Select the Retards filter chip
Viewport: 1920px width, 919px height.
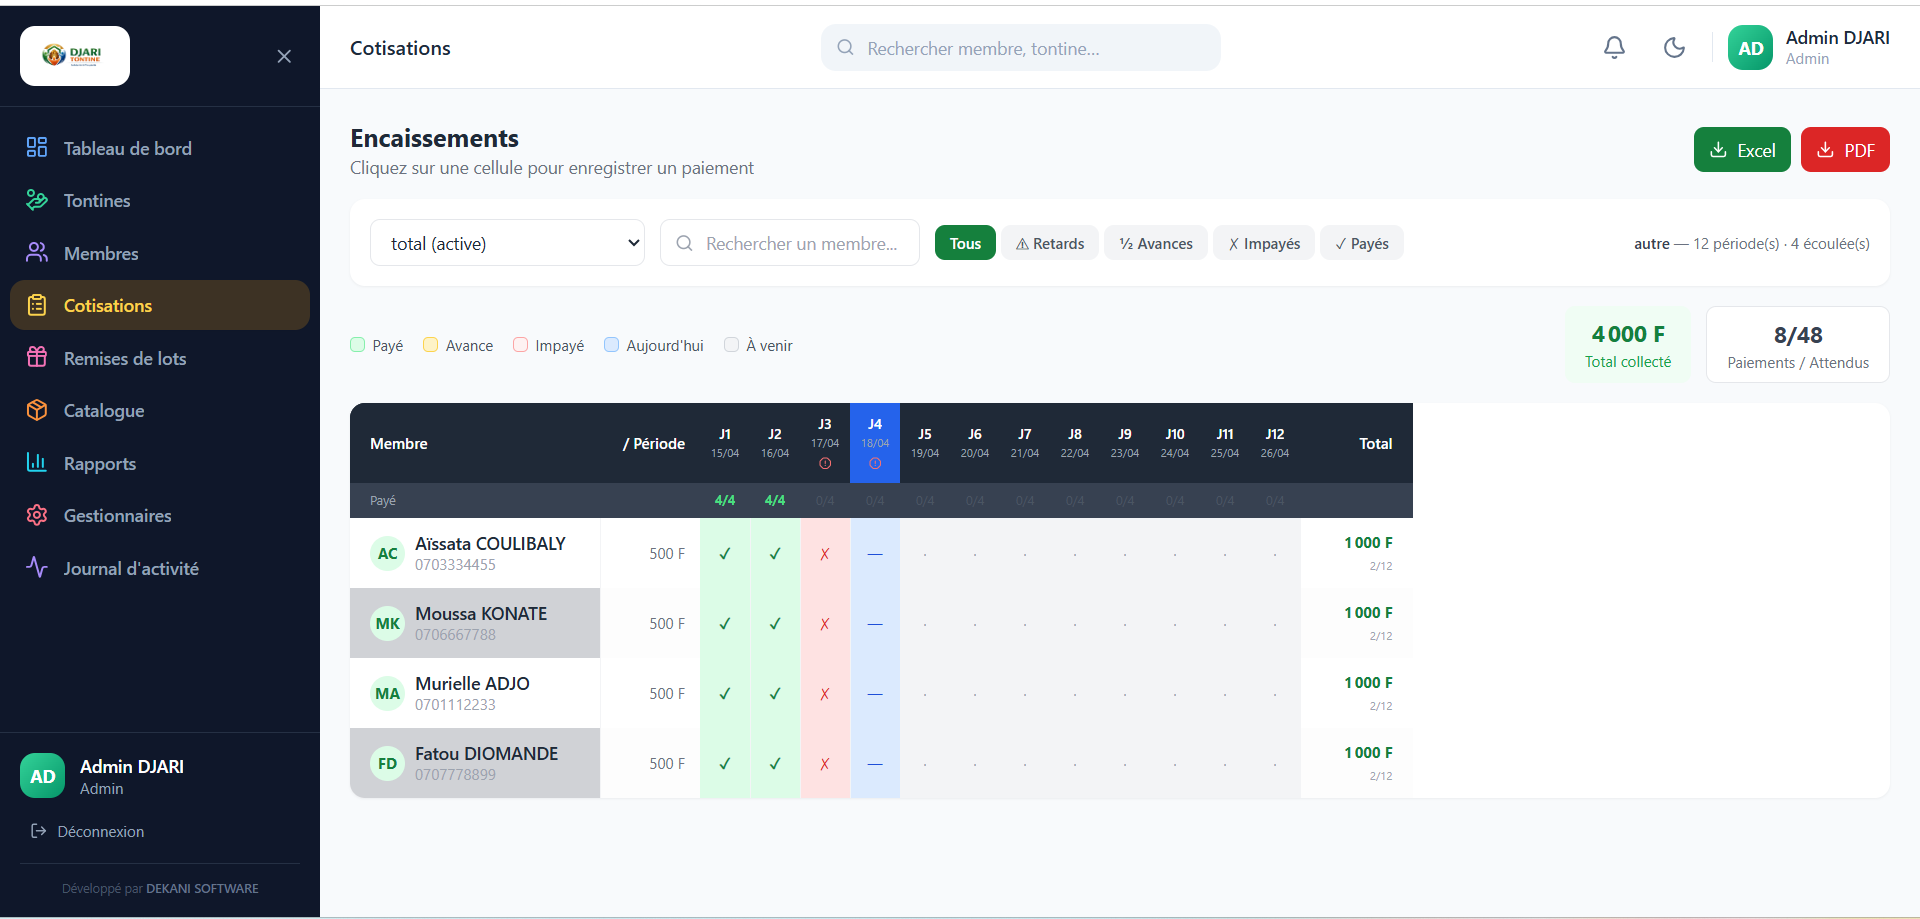click(1050, 243)
